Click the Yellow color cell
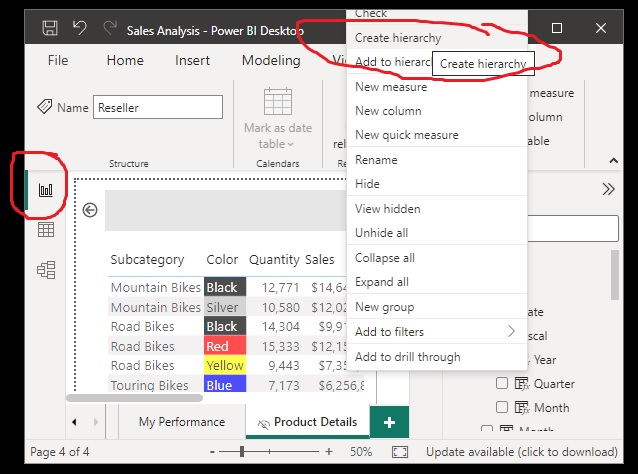 (x=225, y=365)
